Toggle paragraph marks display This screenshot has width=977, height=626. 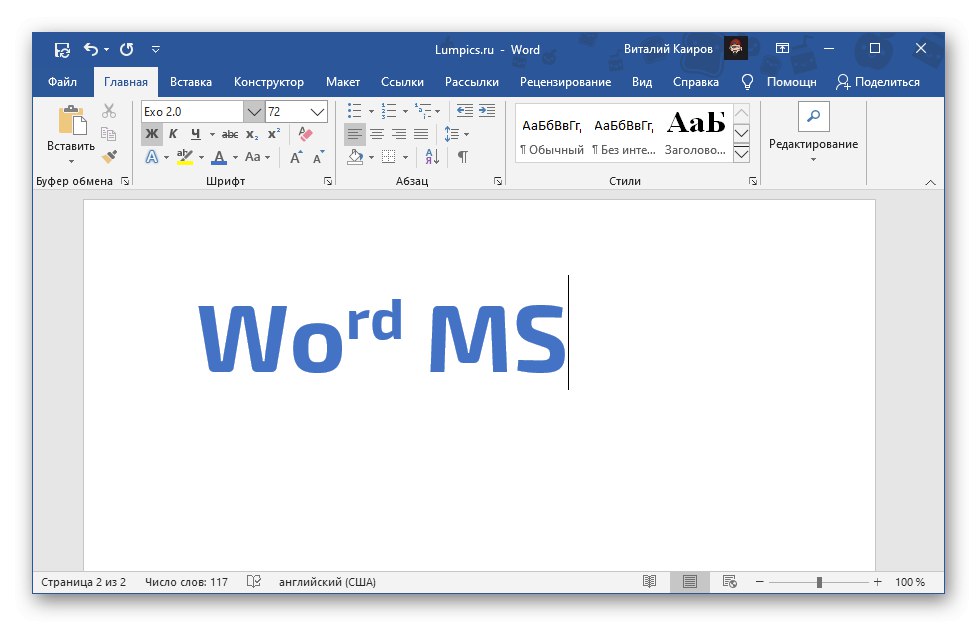(462, 157)
